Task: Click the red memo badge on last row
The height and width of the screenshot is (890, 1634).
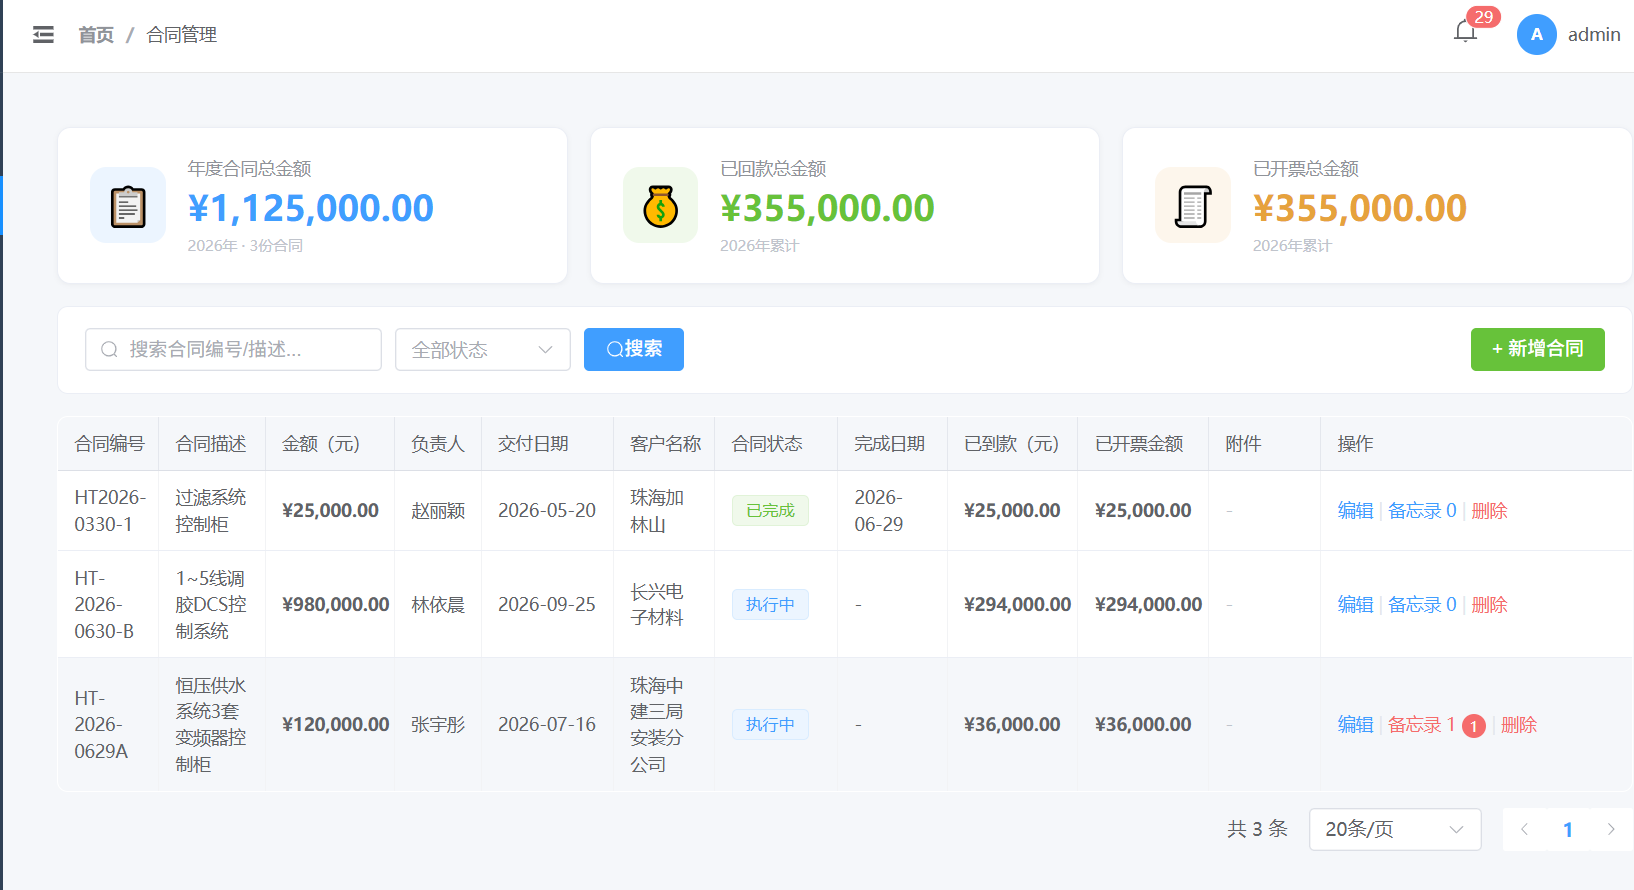Action: [1473, 726]
